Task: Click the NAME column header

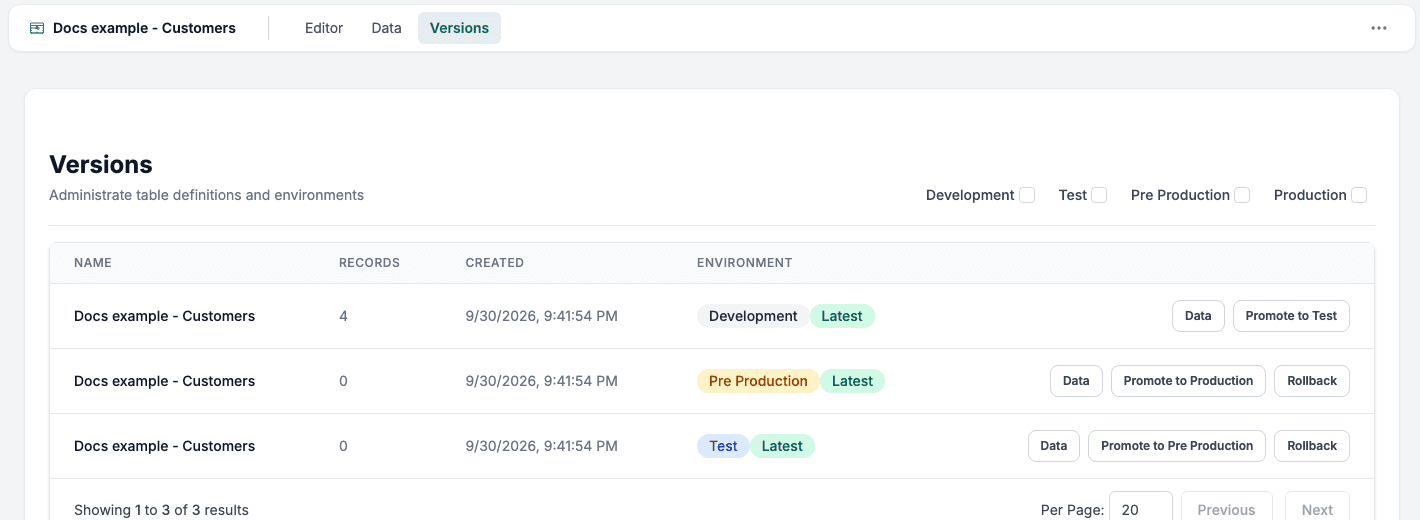Action: point(93,263)
